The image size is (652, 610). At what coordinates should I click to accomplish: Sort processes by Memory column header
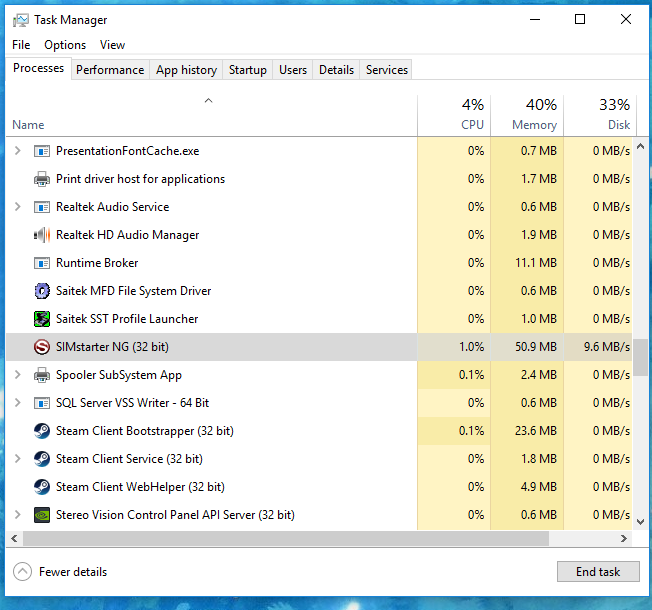coord(527,115)
